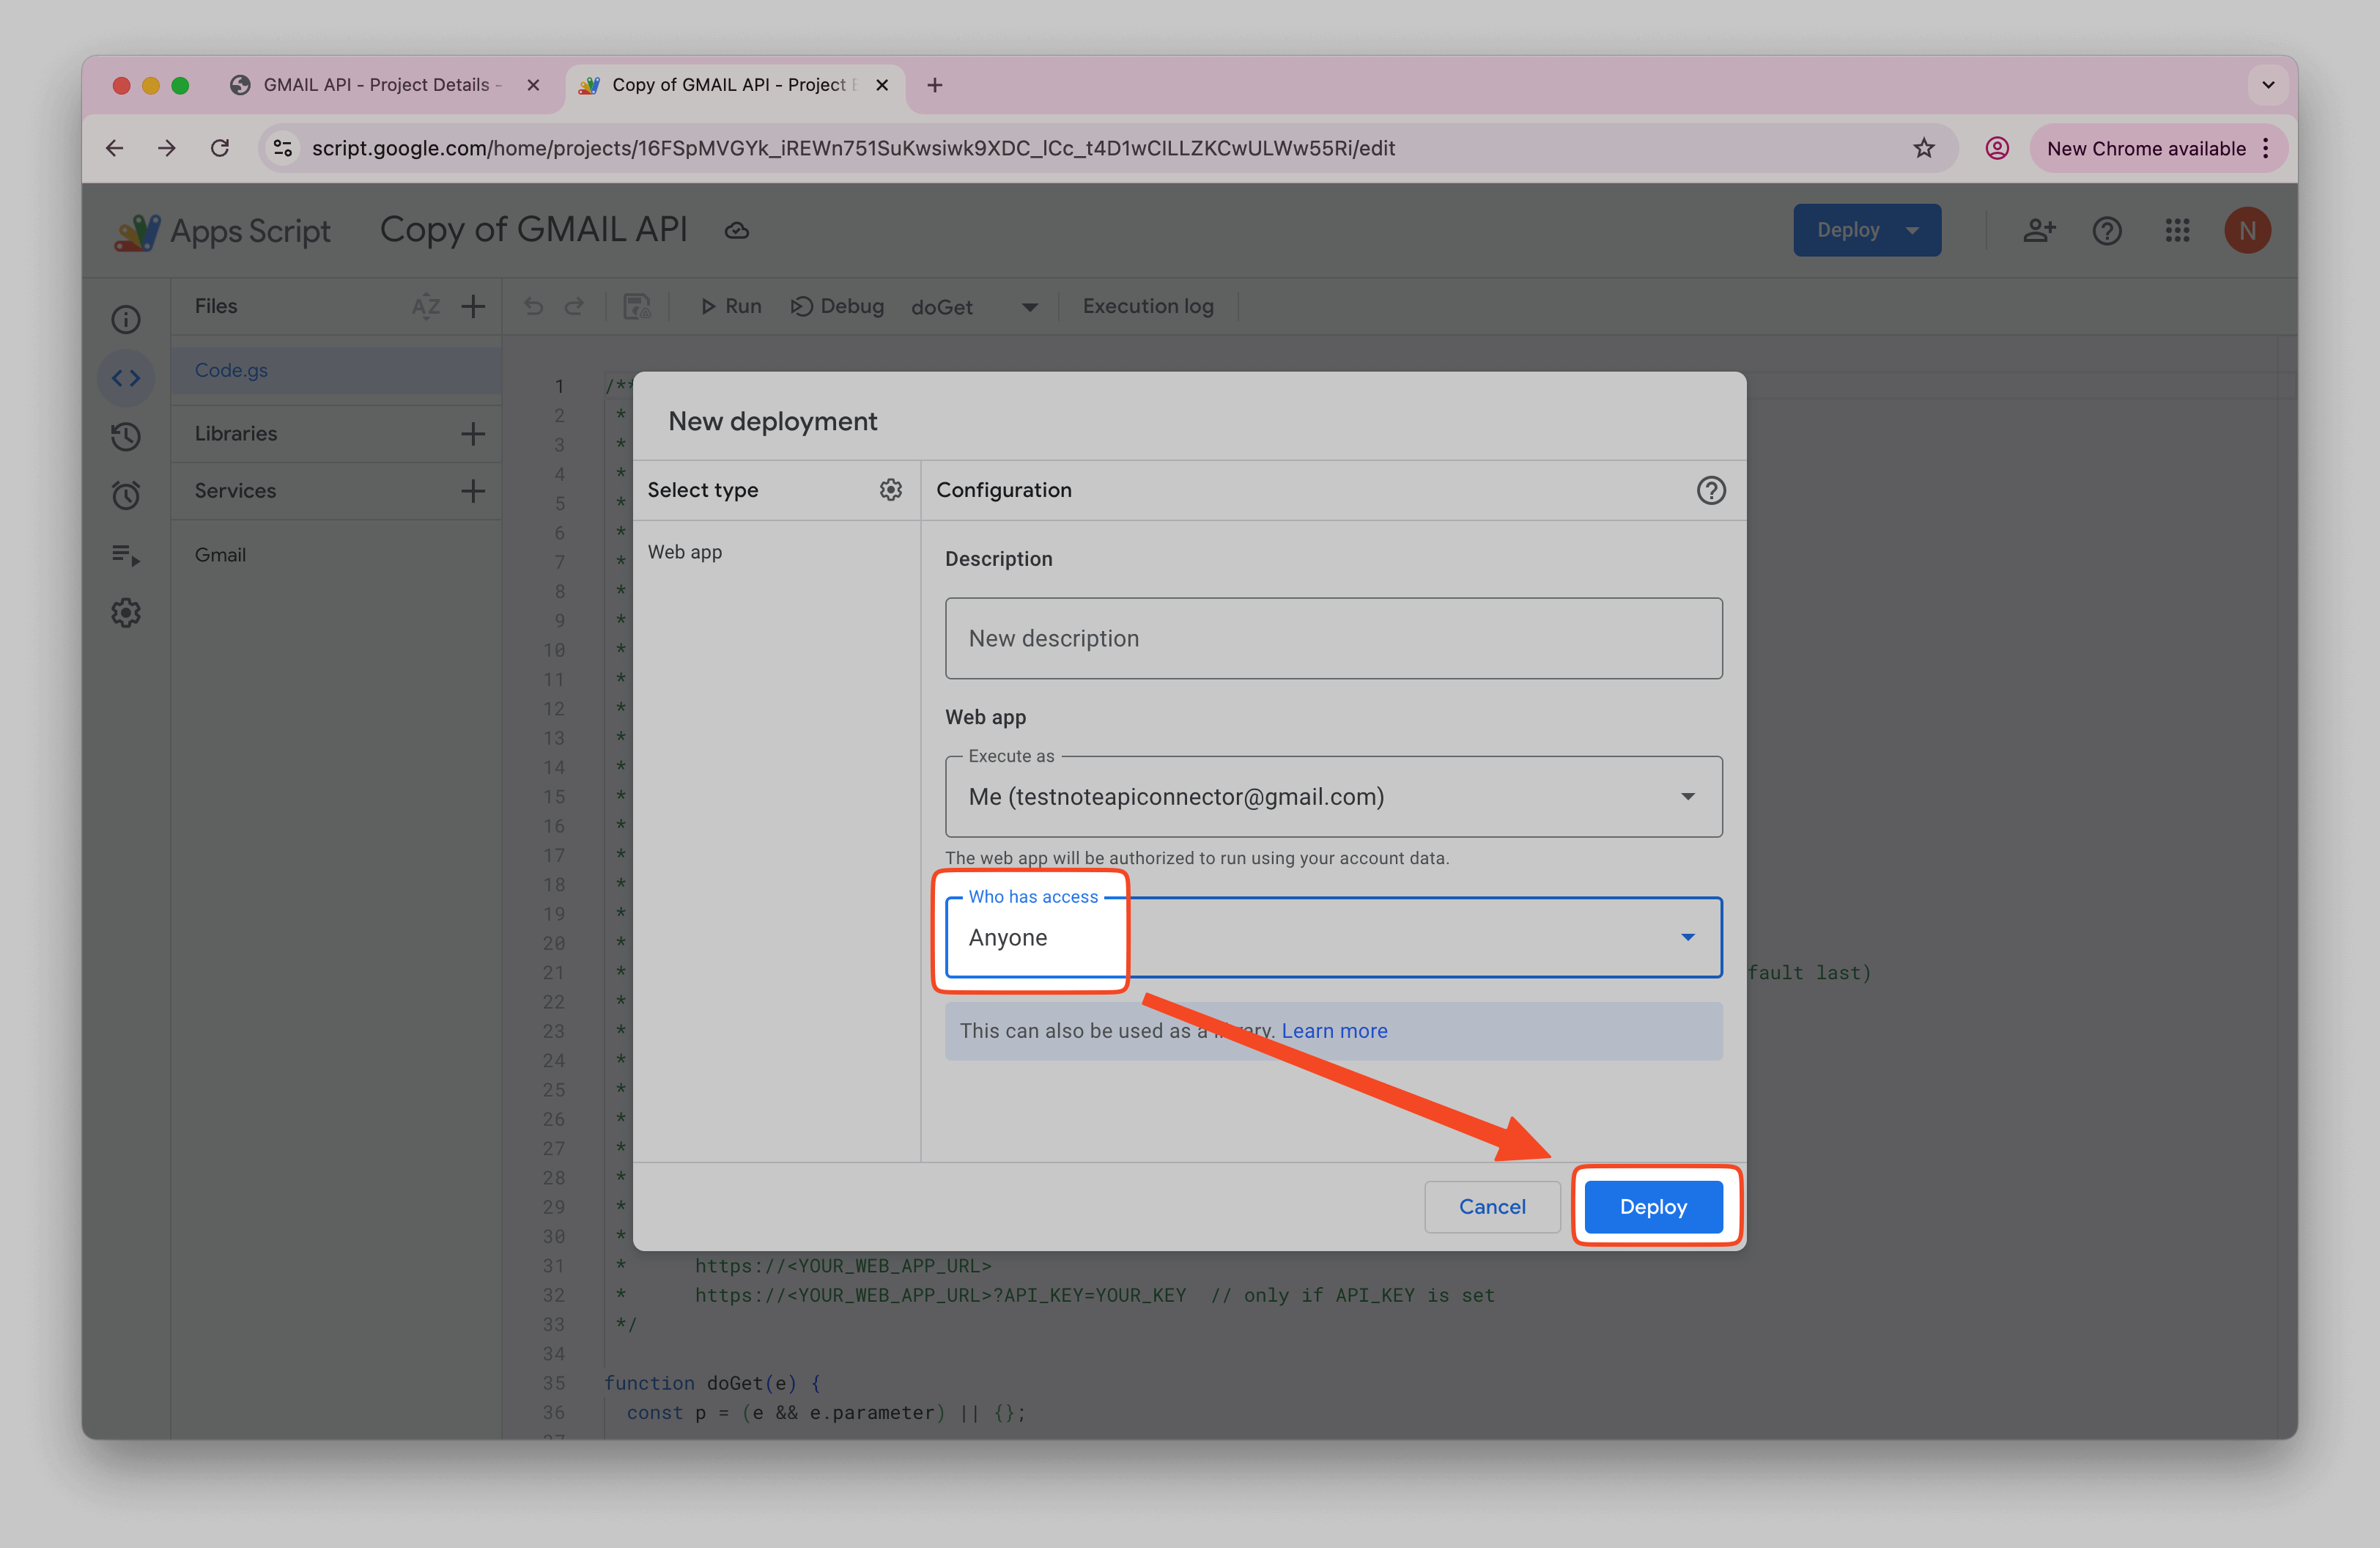2380x1548 pixels.
Task: Click the Select type gear icon
Action: [890, 490]
